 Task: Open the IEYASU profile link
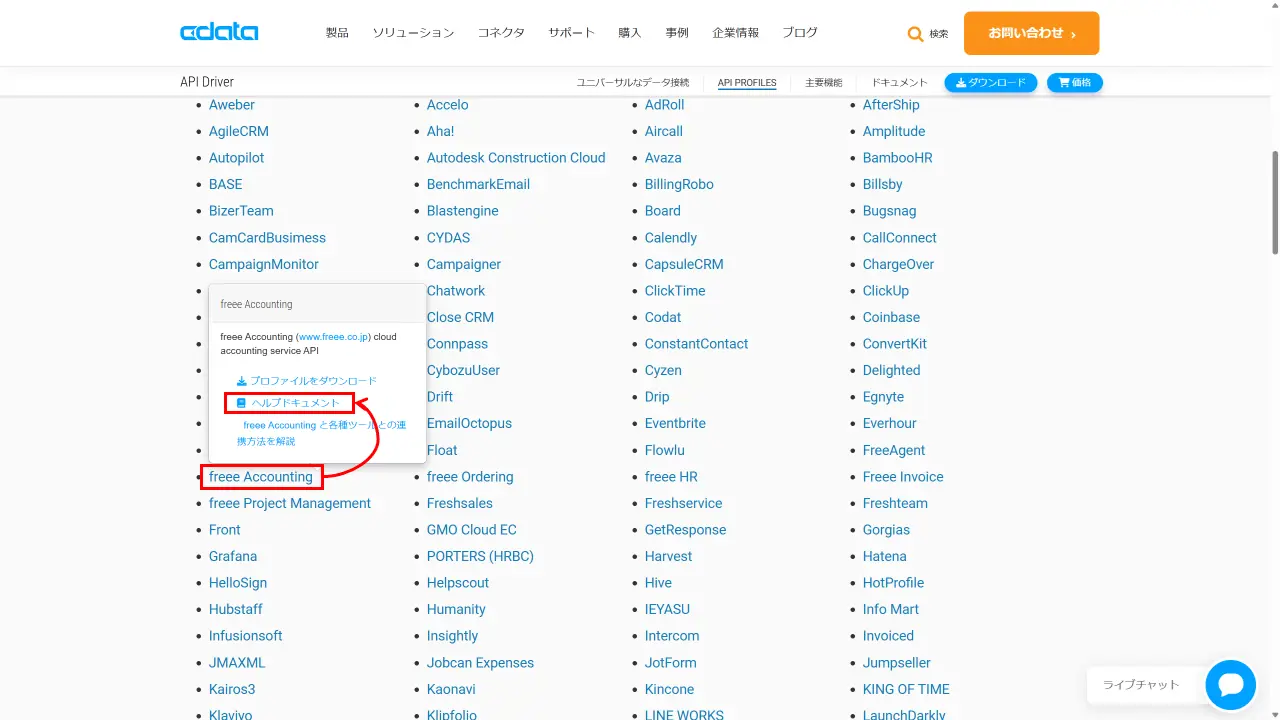tap(667, 609)
